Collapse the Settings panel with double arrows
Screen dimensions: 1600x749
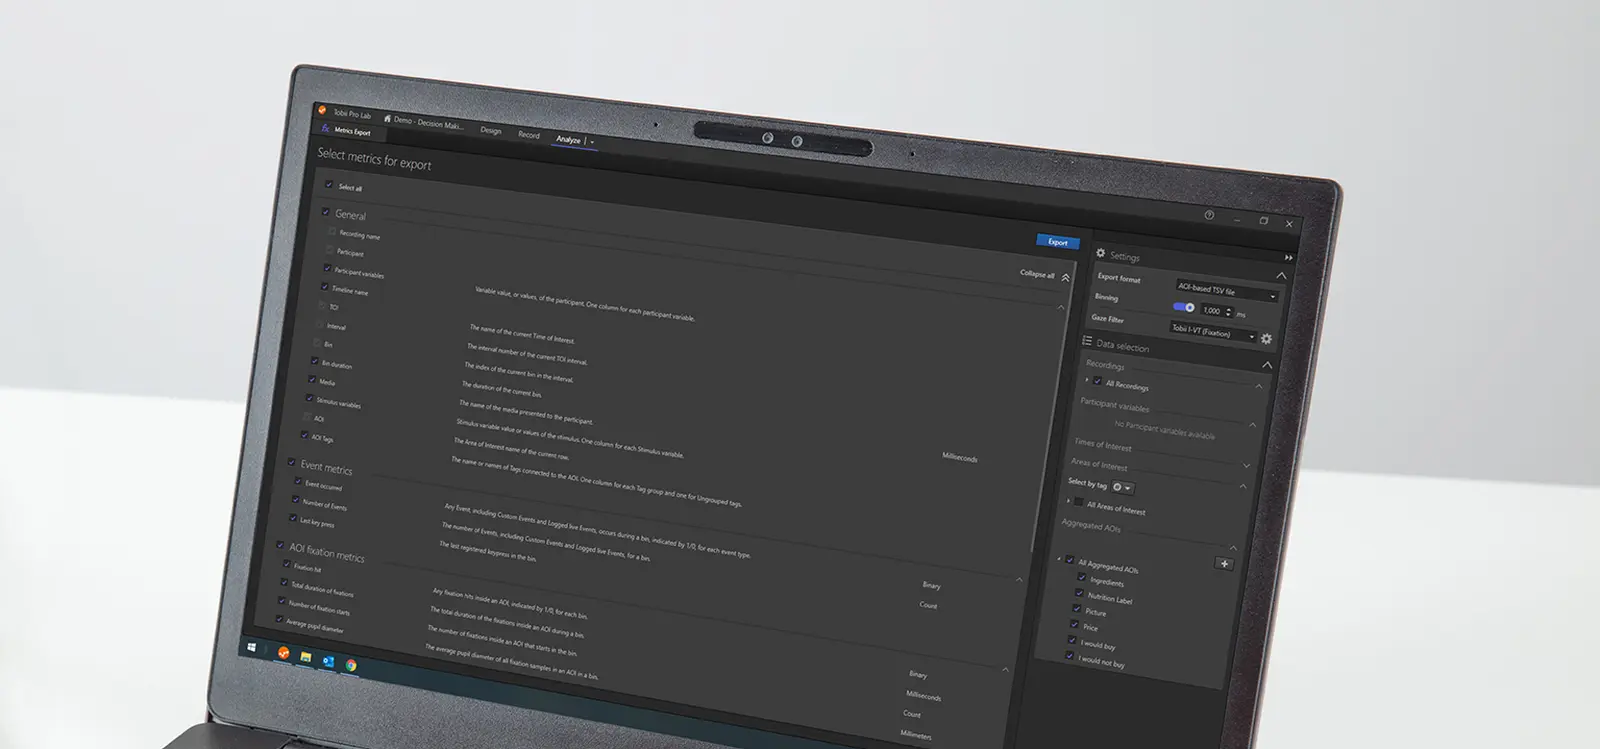1288,258
